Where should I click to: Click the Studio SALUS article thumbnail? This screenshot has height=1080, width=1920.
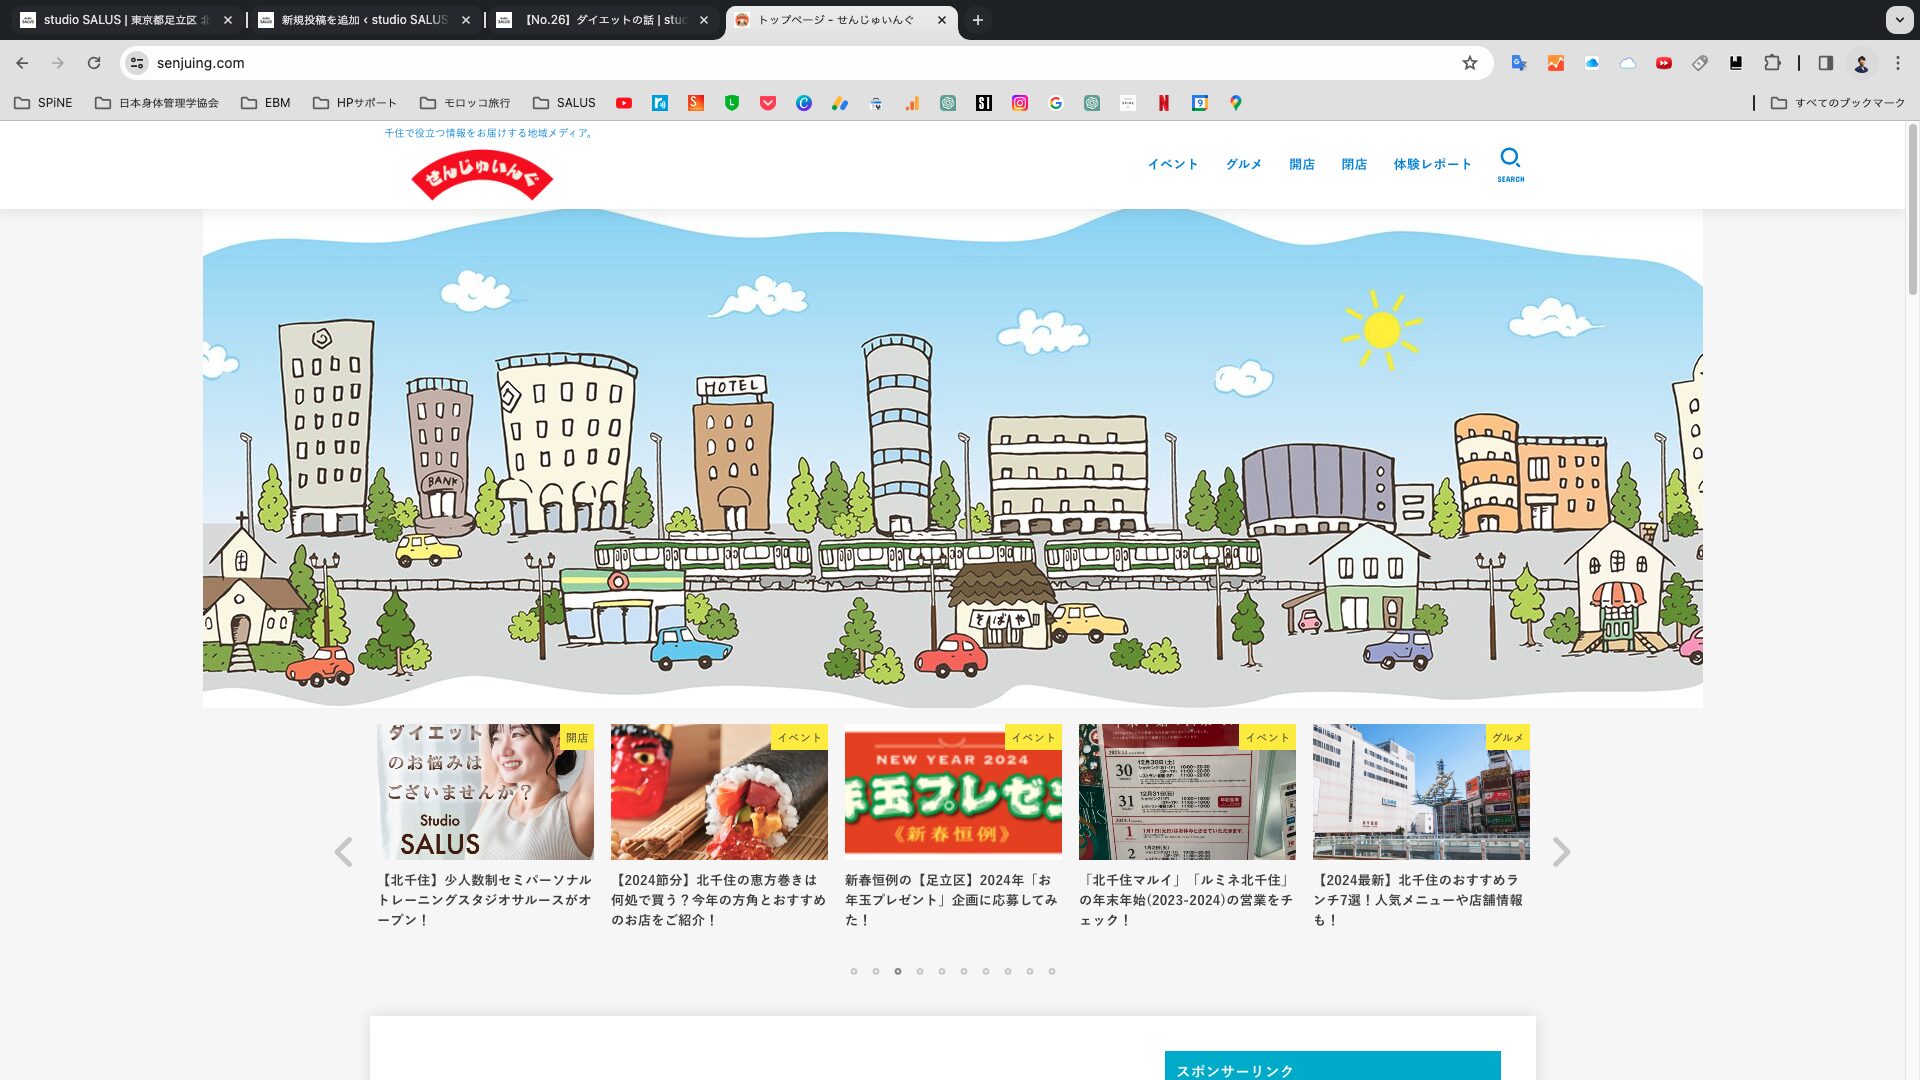click(485, 792)
